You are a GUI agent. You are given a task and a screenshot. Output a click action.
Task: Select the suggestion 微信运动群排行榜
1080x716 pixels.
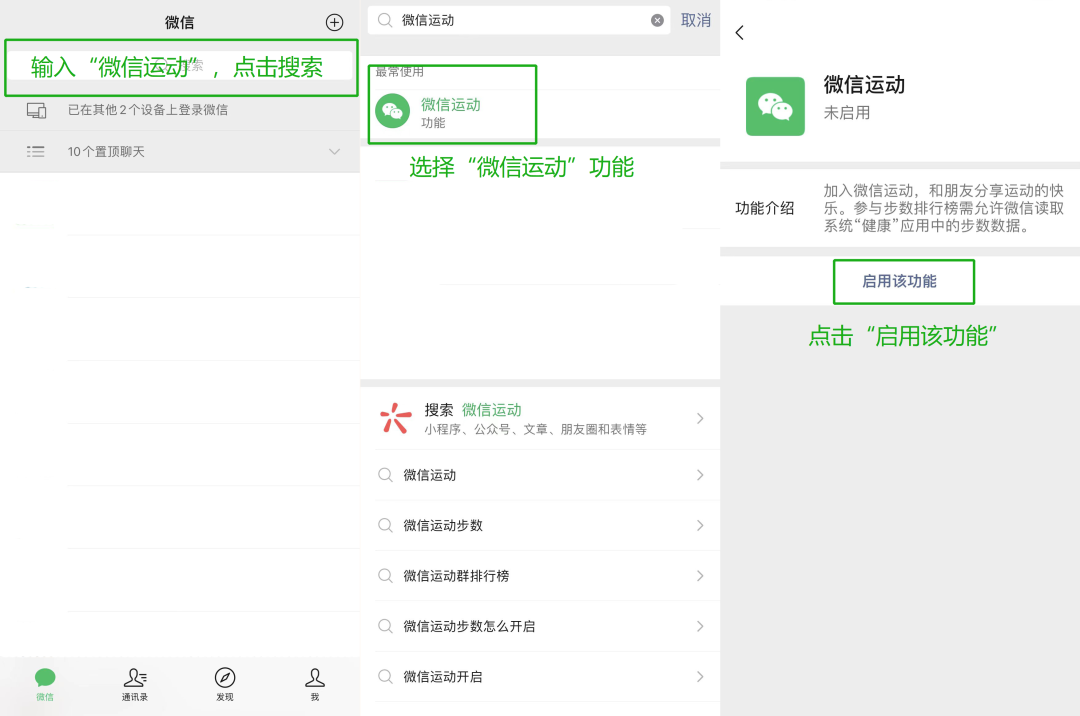click(540, 576)
